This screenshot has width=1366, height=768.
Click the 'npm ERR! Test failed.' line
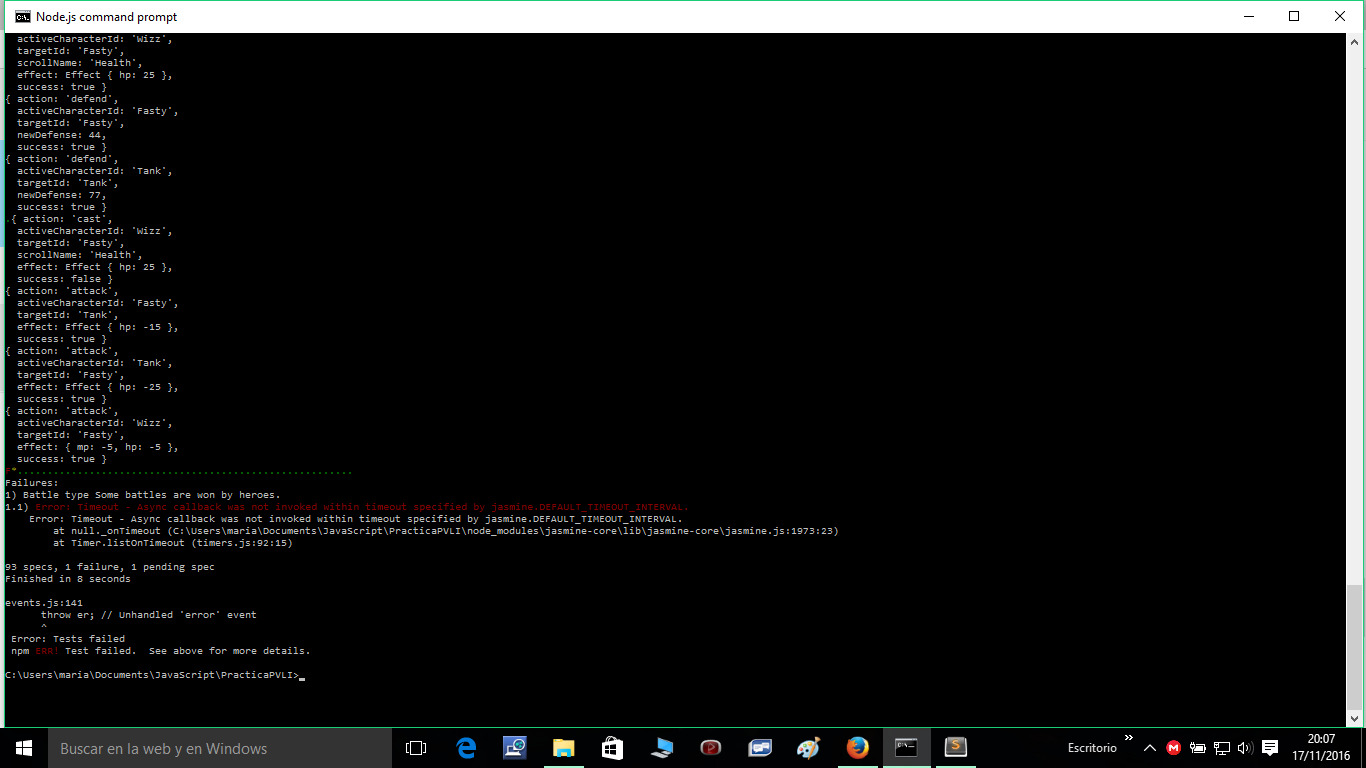click(x=161, y=651)
